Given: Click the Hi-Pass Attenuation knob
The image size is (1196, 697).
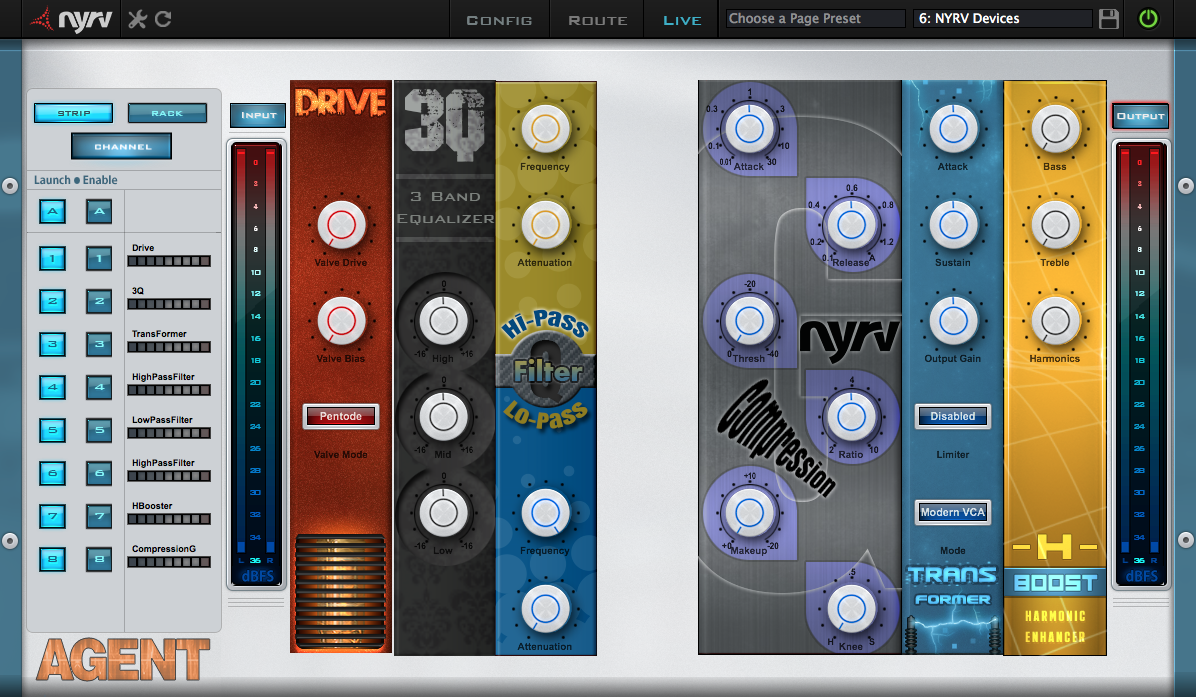Looking at the screenshot, I should click(x=545, y=225).
